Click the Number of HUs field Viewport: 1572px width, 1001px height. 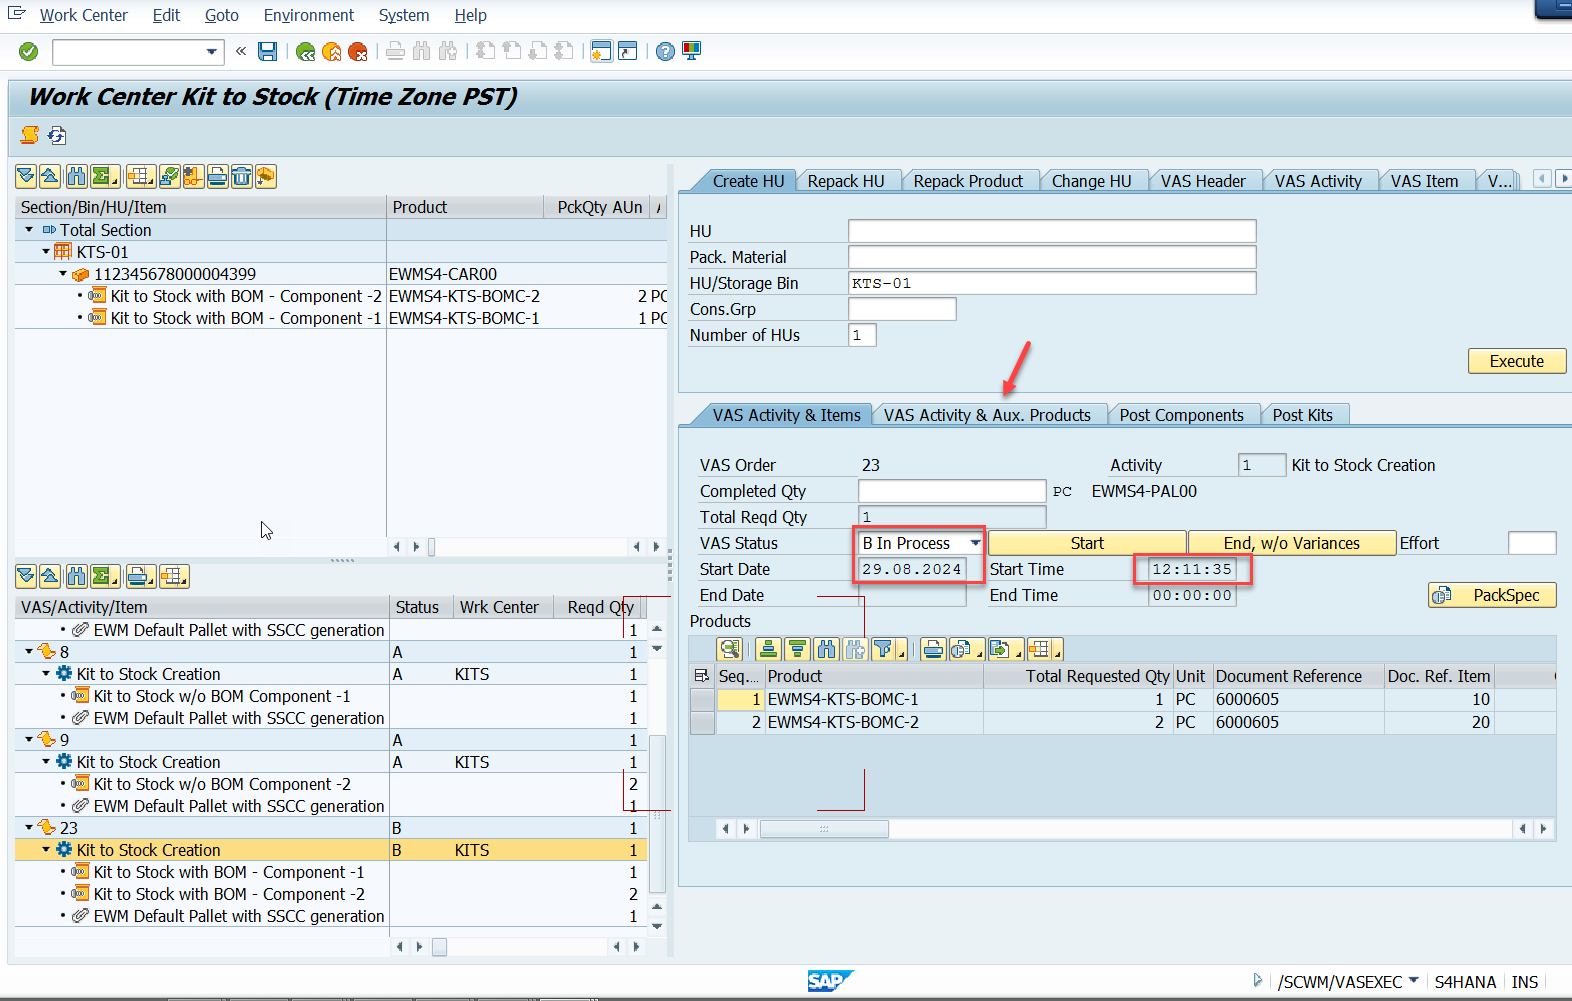click(862, 335)
